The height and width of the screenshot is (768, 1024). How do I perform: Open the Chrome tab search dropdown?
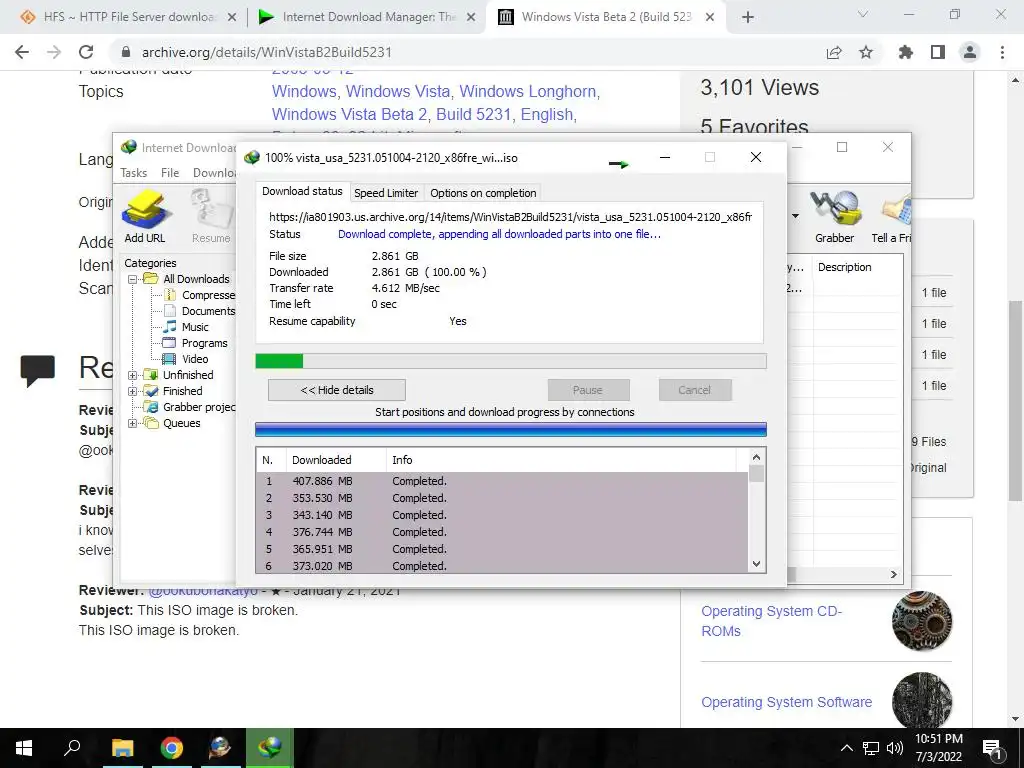[863, 14]
